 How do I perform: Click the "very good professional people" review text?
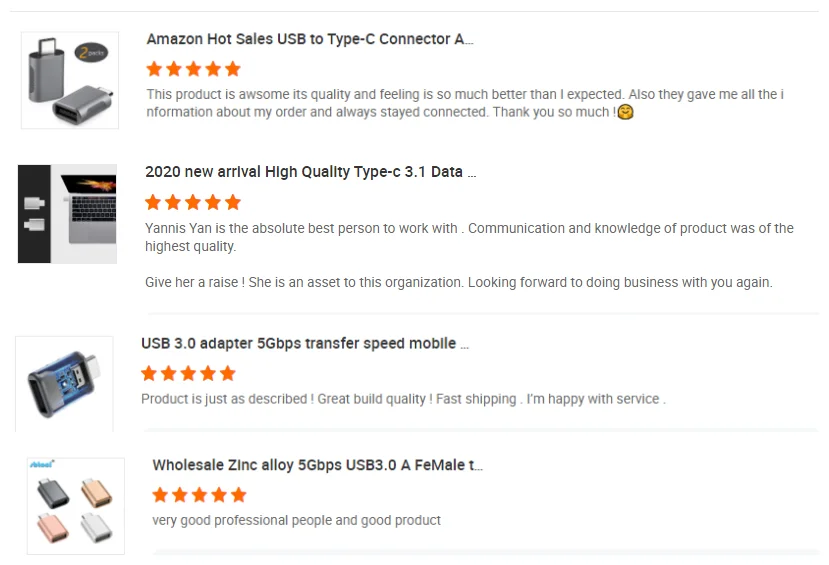(x=296, y=520)
